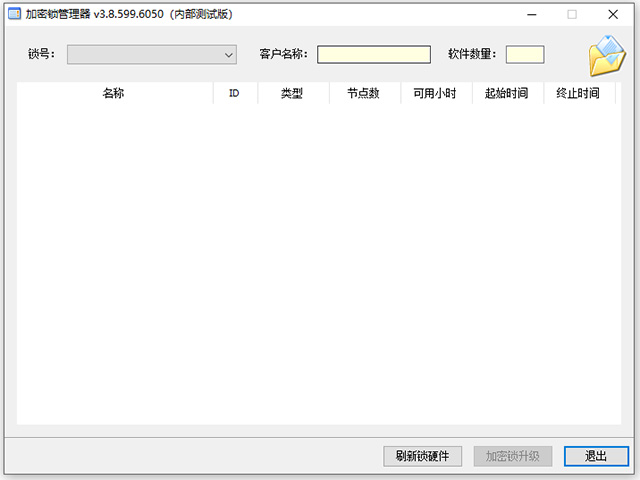Click the 节点数 column header

click(364, 93)
